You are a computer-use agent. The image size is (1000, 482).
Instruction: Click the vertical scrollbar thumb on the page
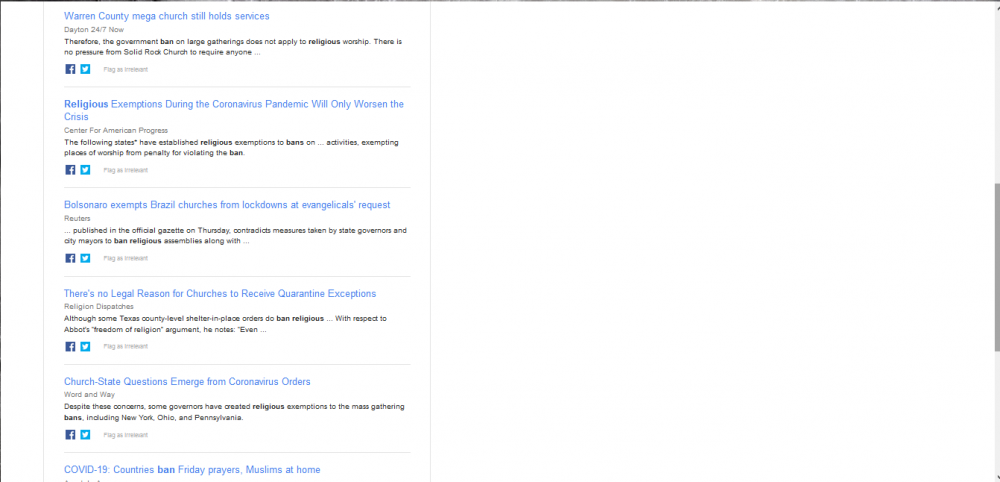(997, 267)
